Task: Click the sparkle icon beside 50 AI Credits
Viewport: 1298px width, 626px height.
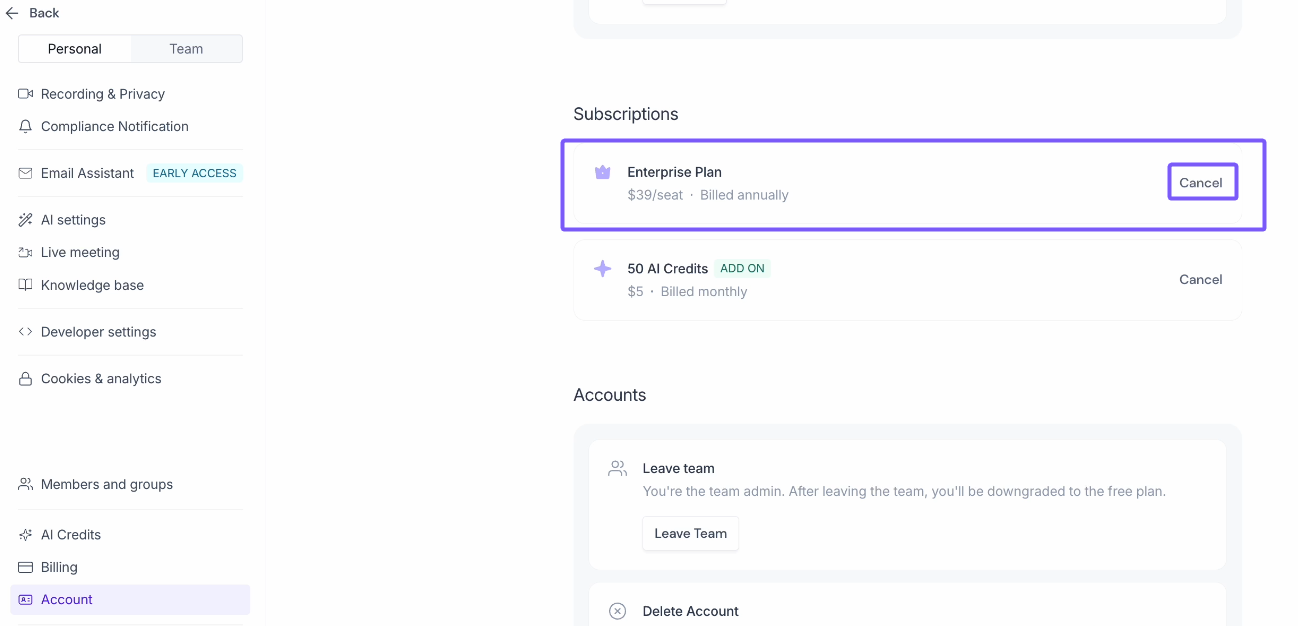Action: (602, 269)
